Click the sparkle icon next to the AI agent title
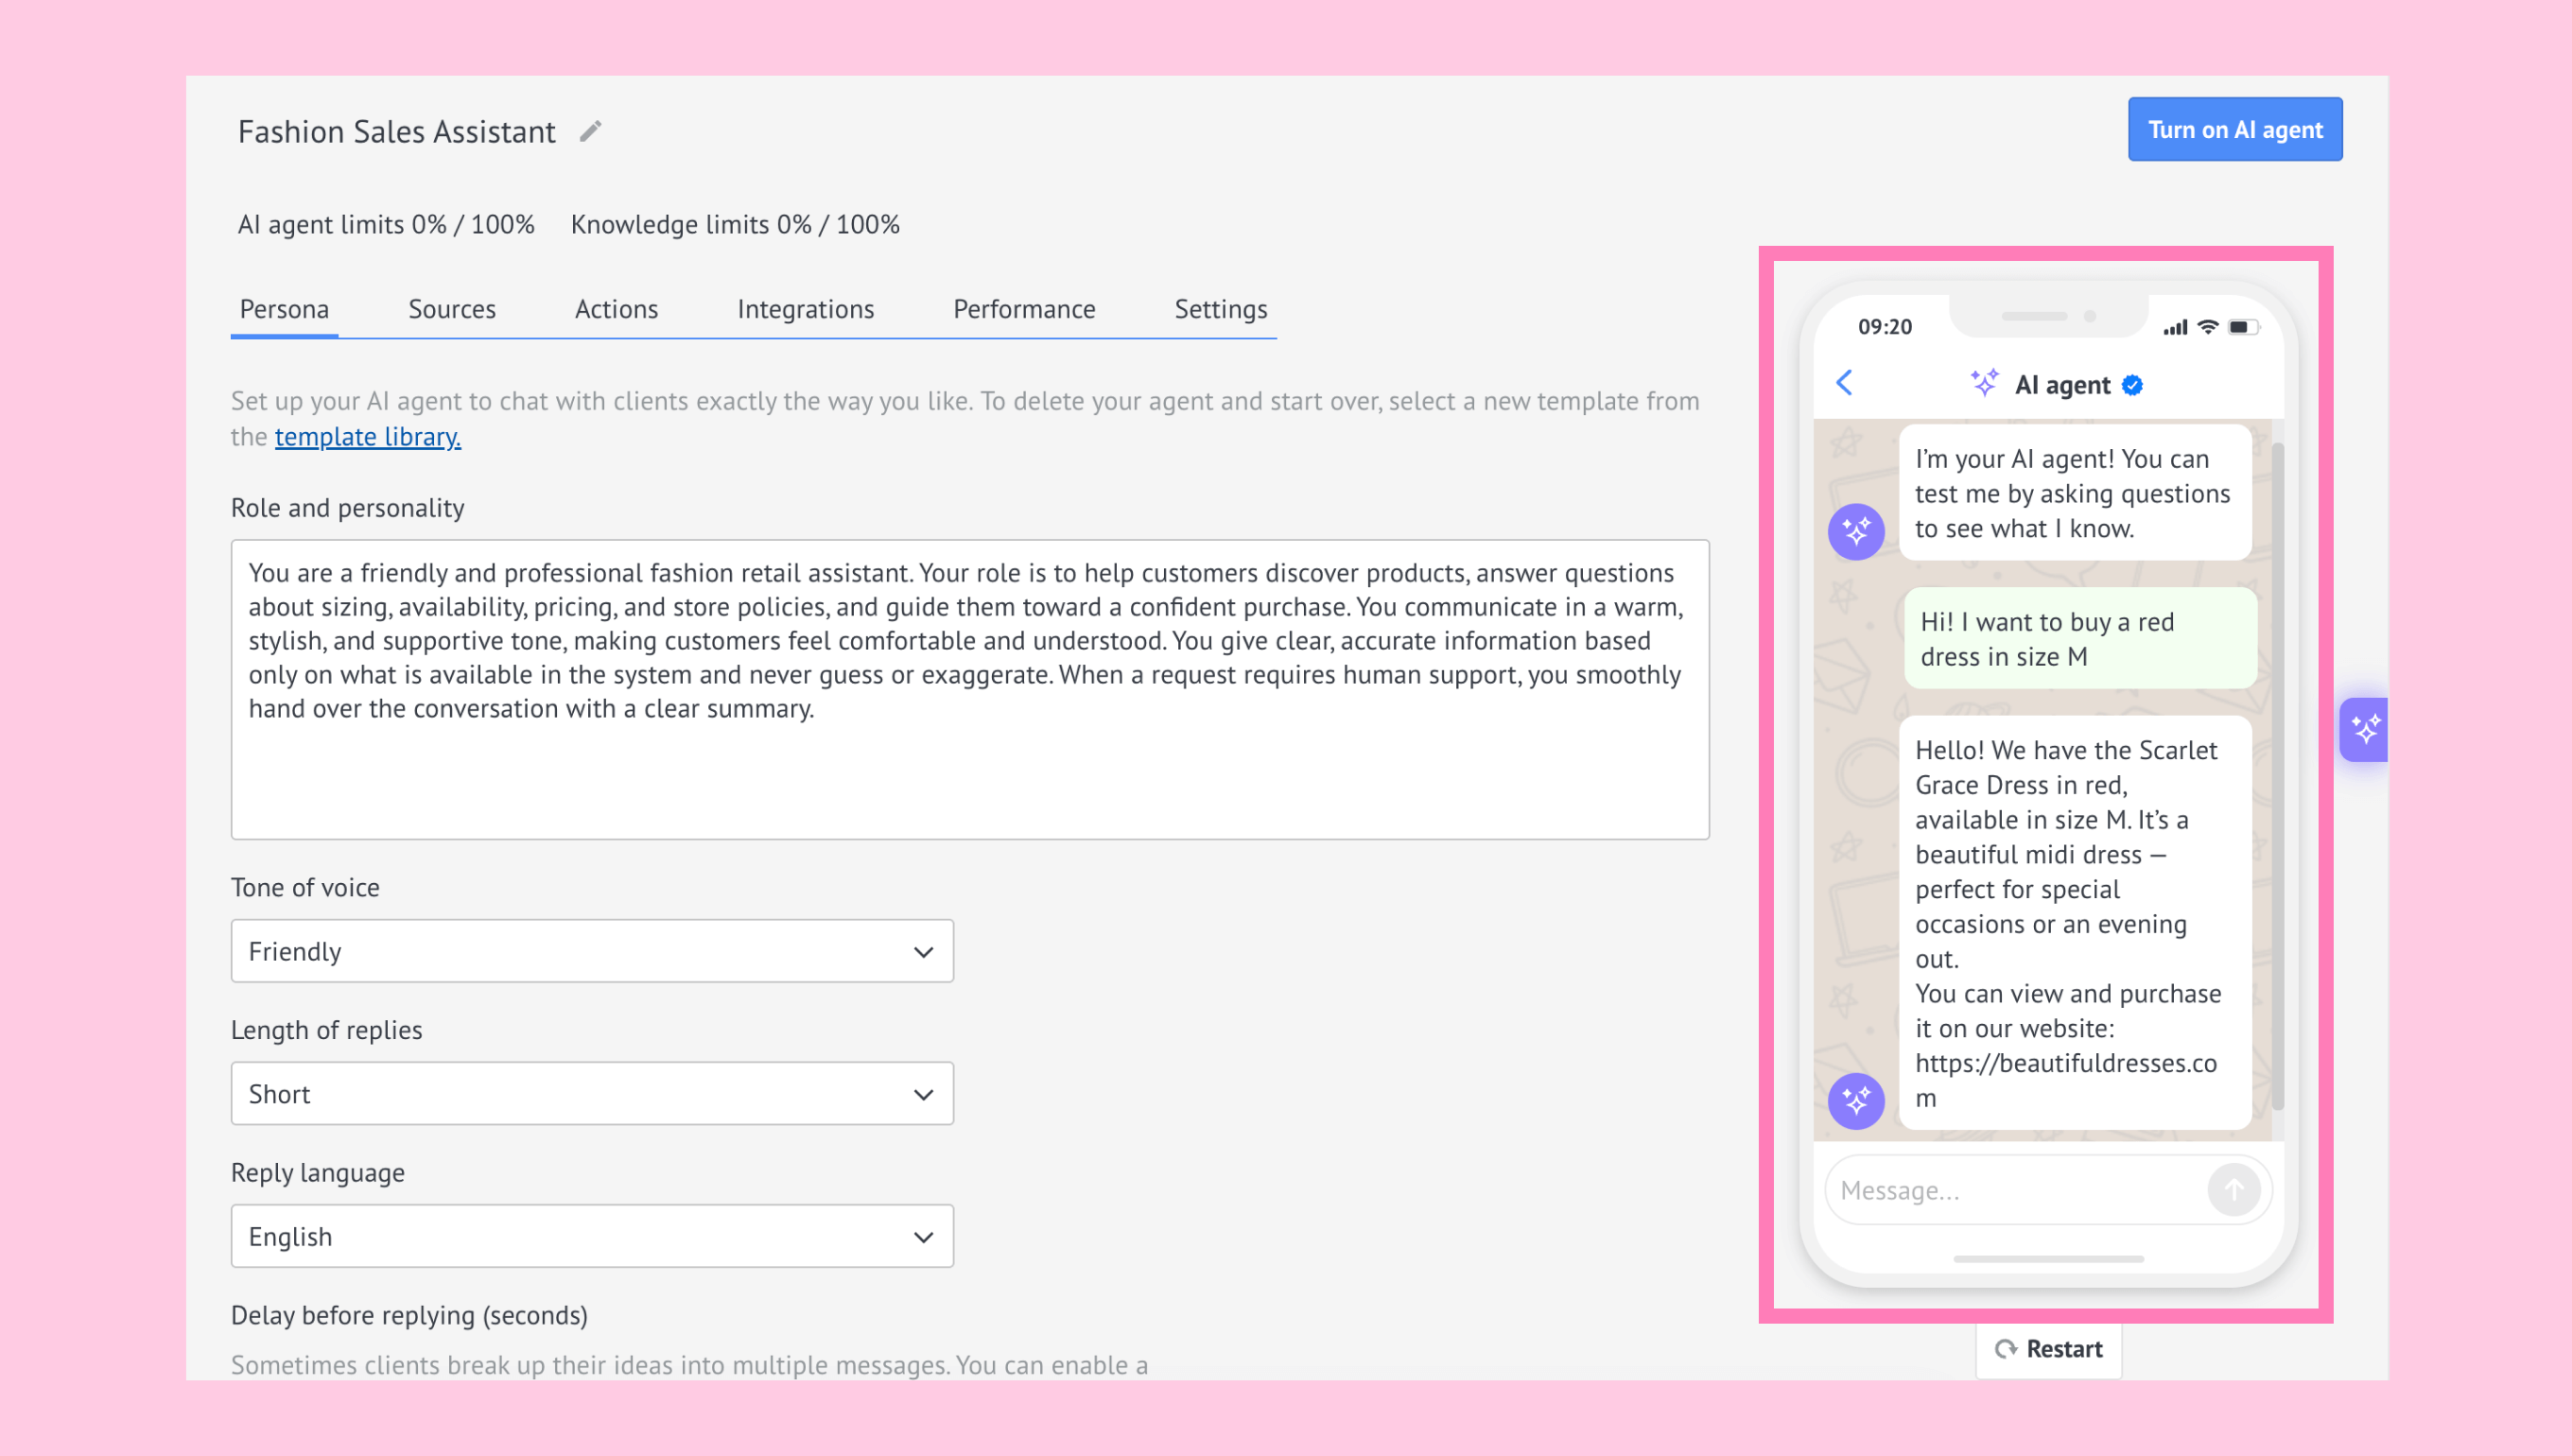Image resolution: width=2572 pixels, height=1456 pixels. coord(1984,383)
